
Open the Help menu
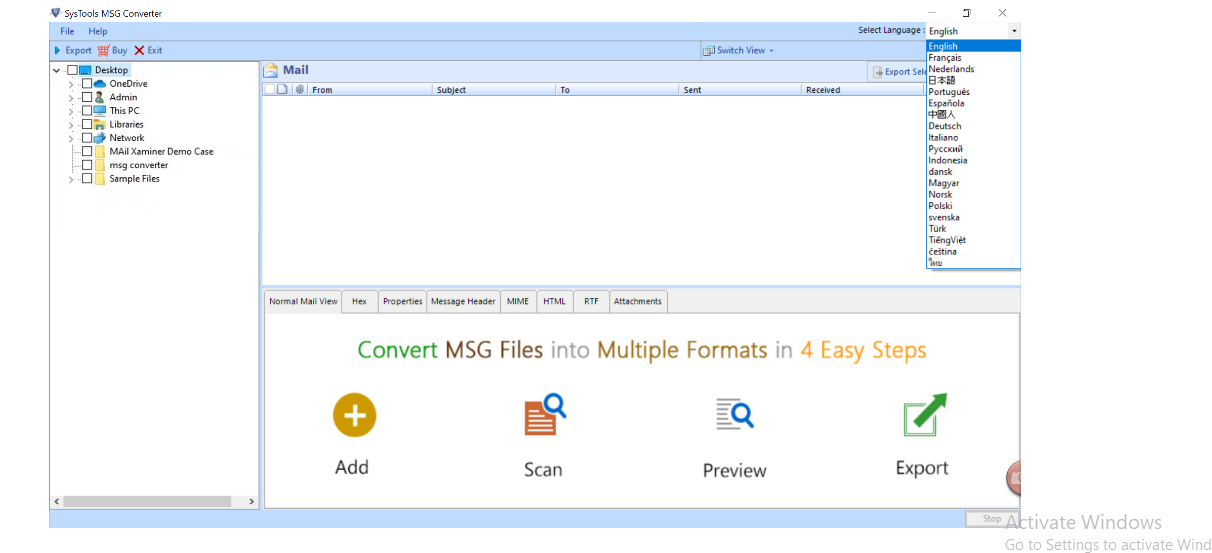click(98, 31)
